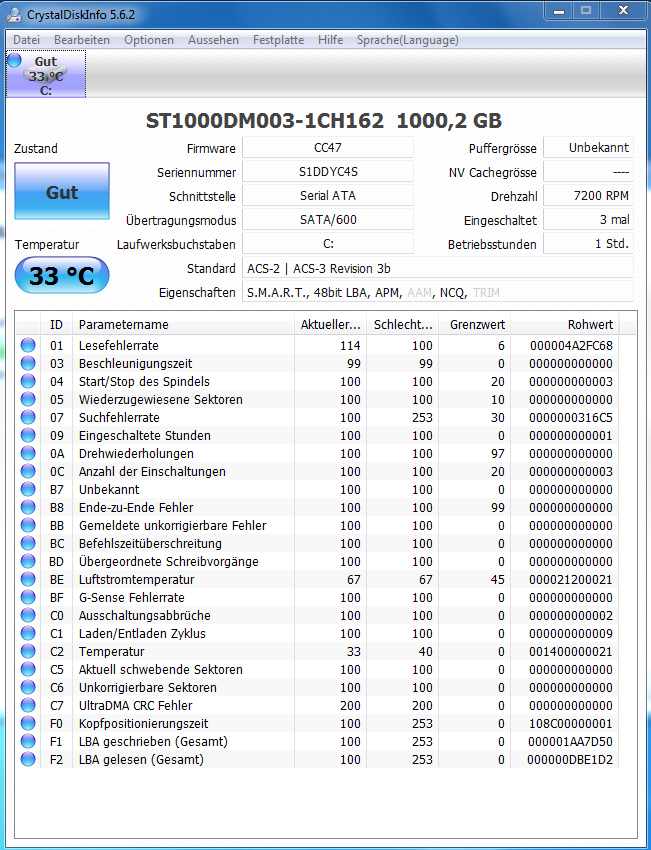This screenshot has height=850, width=651.
Task: Click the NV Cachegrösse field showing ----
Action: click(588, 172)
